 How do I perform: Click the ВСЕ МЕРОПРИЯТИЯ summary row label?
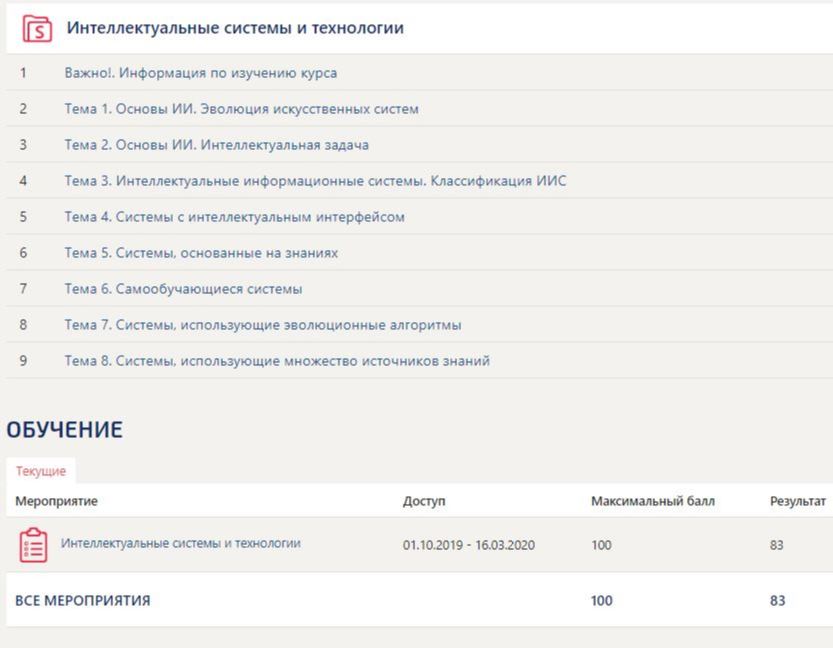(82, 601)
